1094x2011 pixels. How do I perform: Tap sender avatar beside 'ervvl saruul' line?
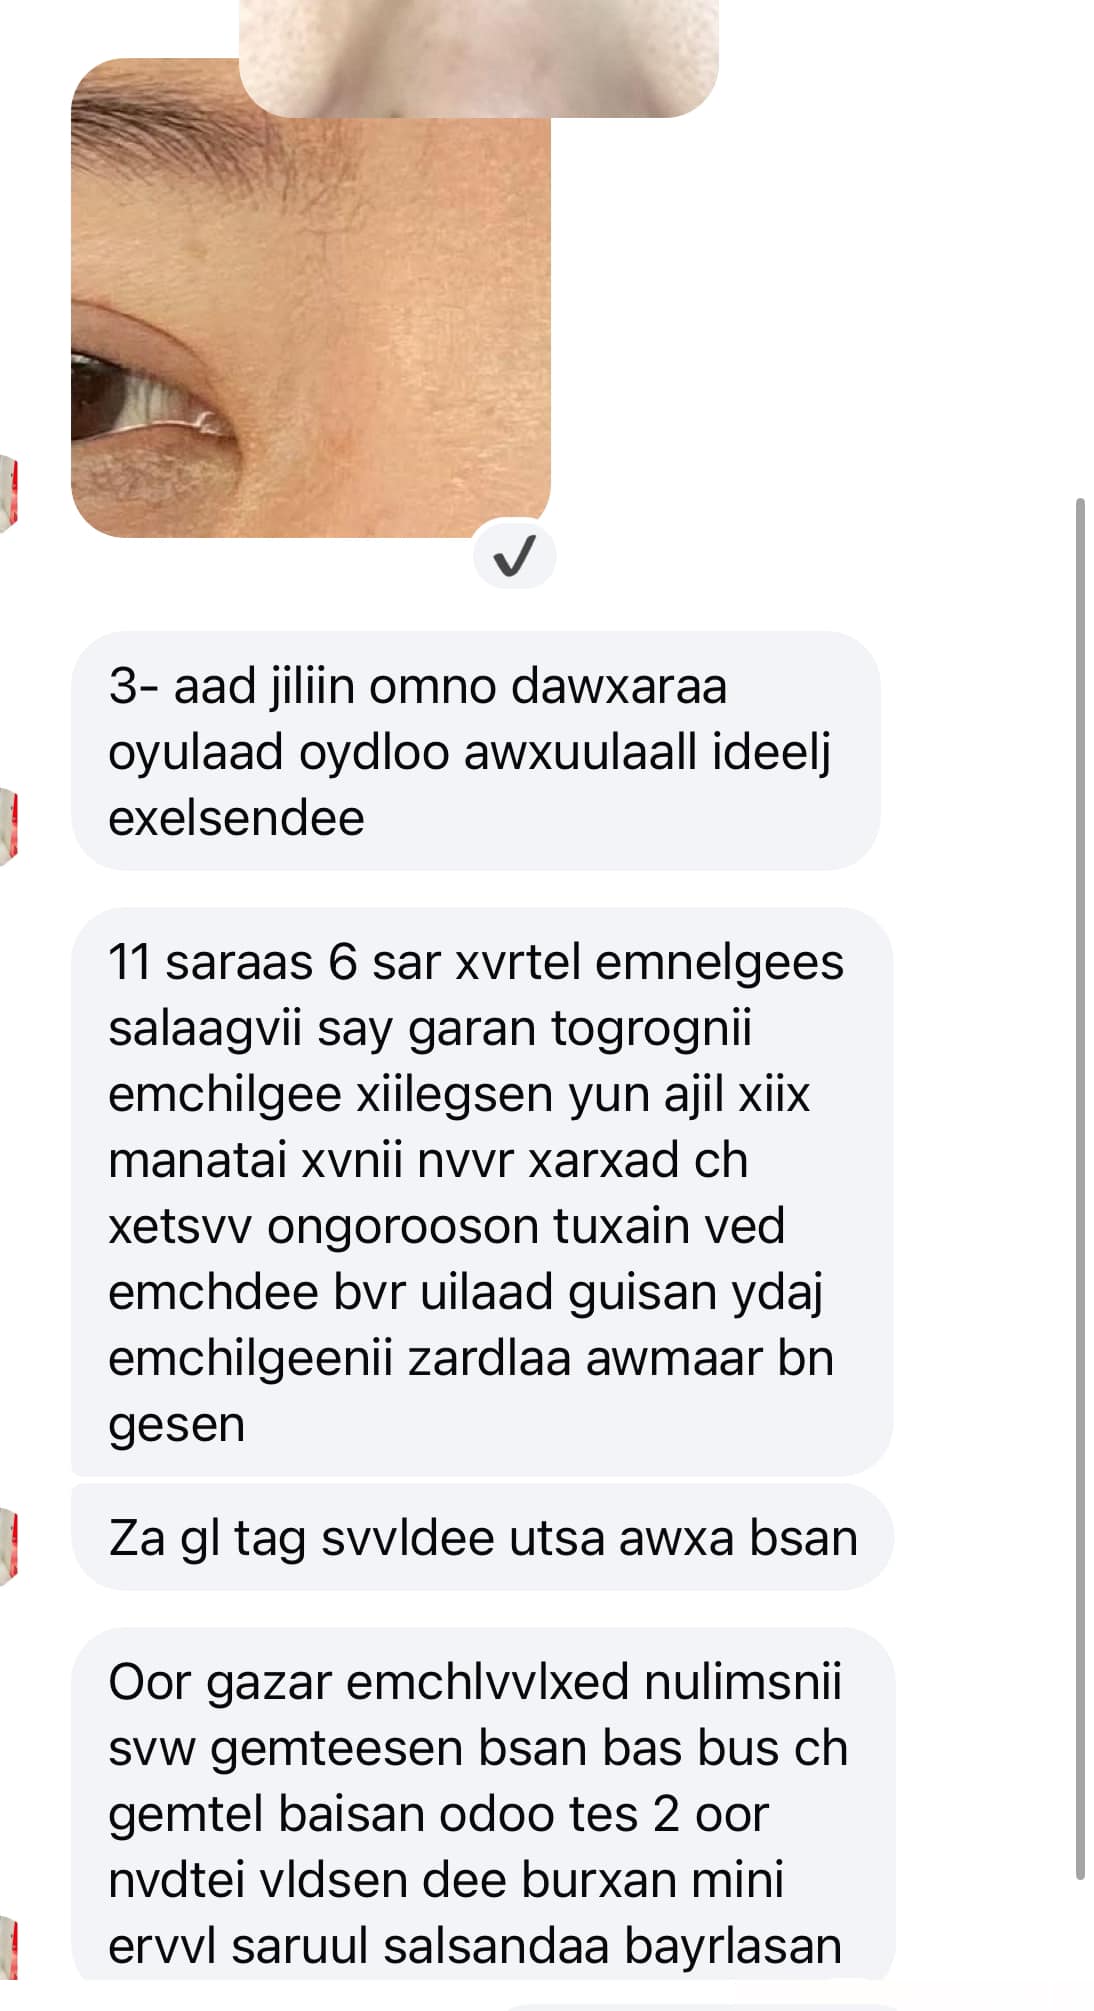pos(8,1947)
